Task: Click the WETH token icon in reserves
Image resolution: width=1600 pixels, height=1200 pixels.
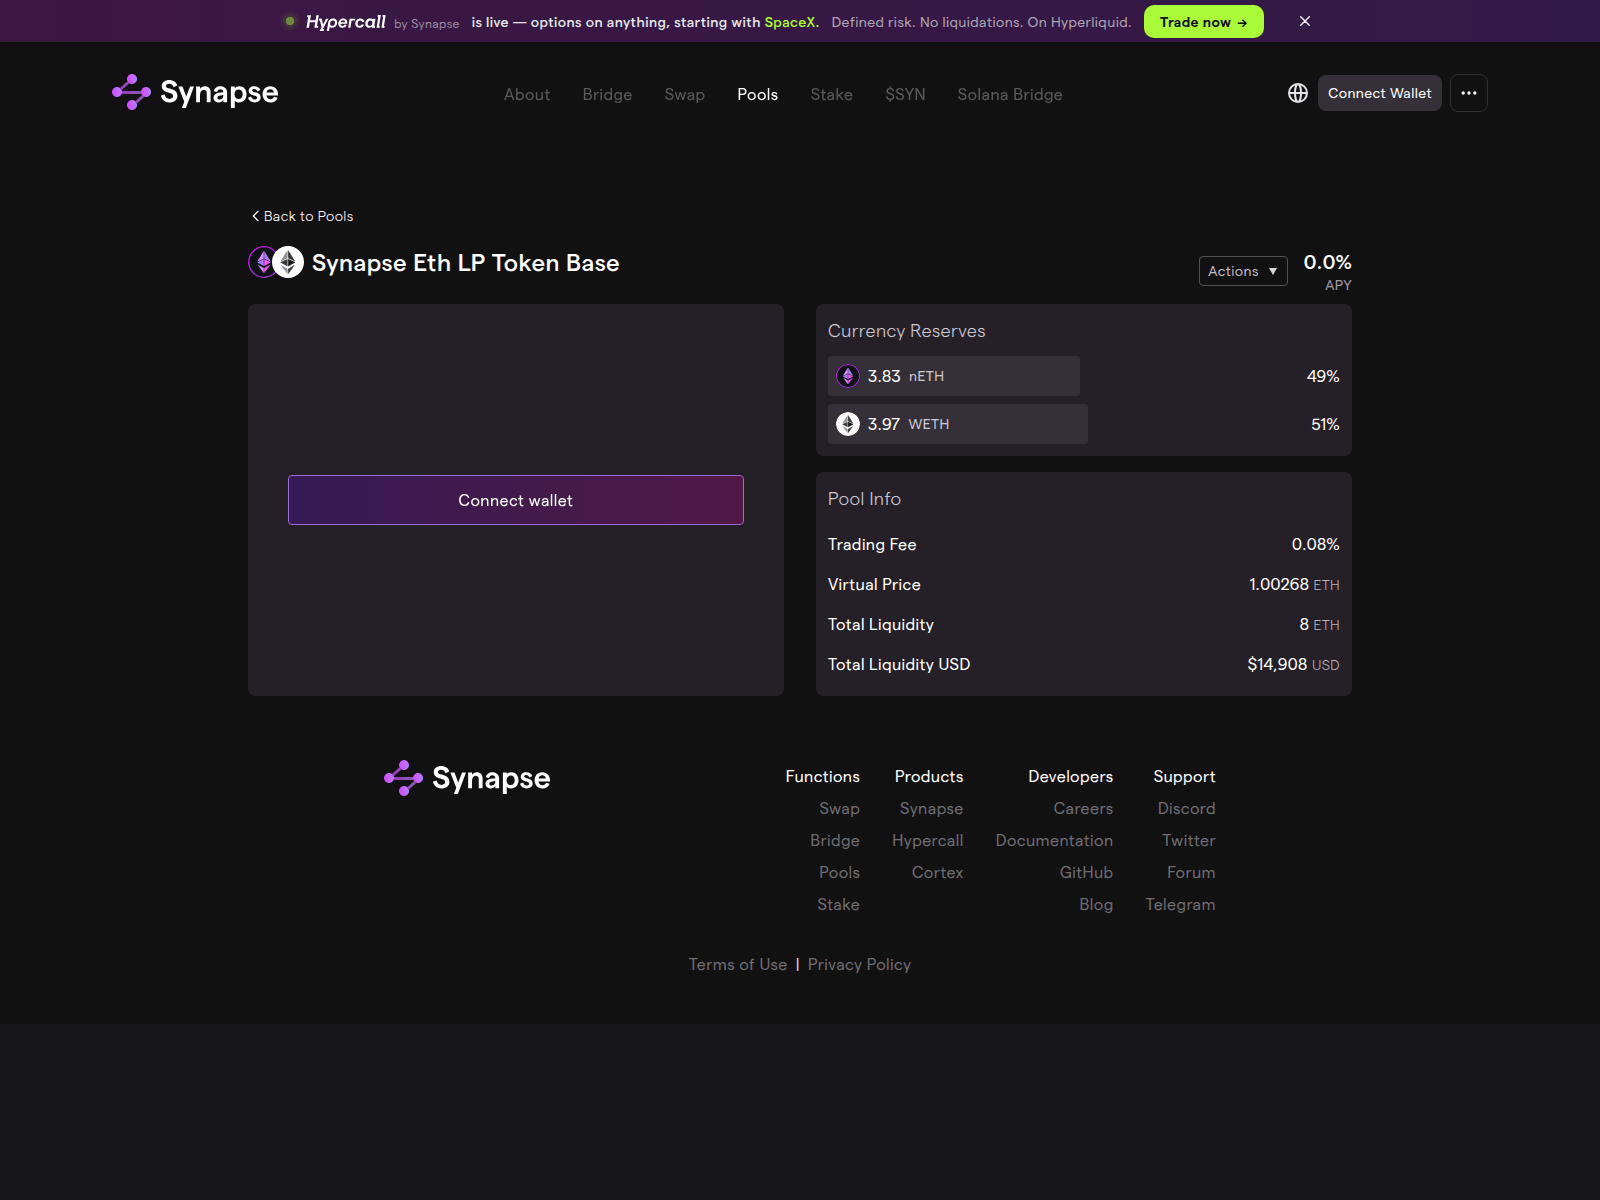Action: coord(848,424)
